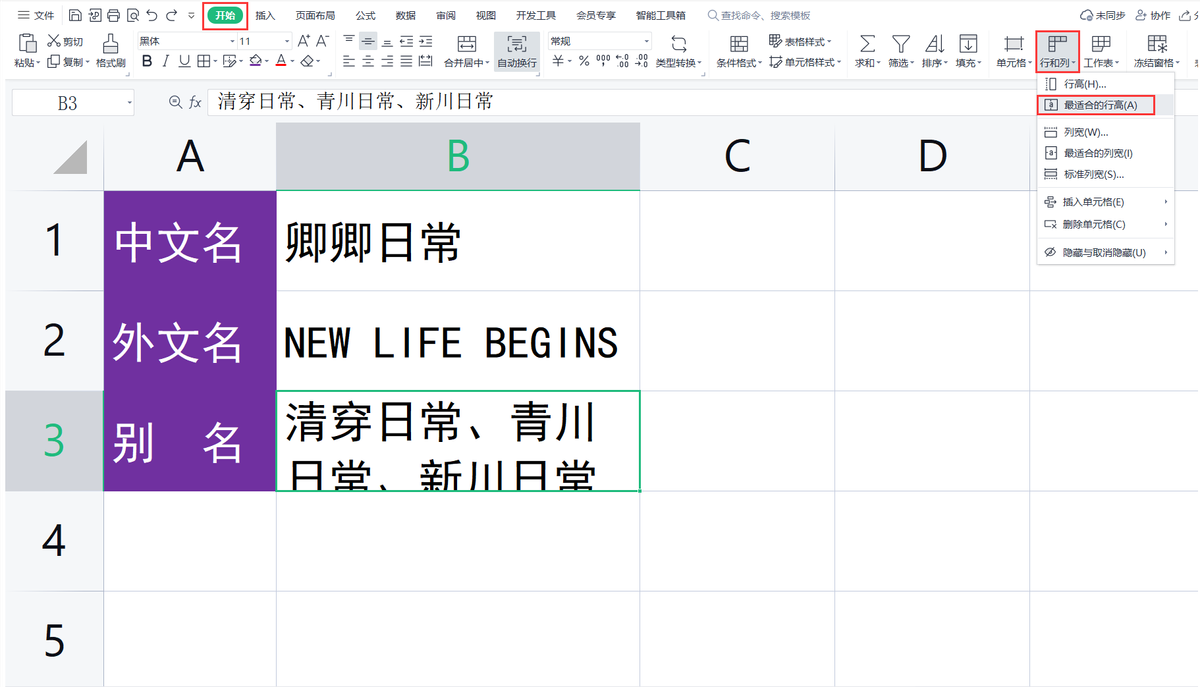Align text left icon
1200x687 pixels.
[349, 61]
